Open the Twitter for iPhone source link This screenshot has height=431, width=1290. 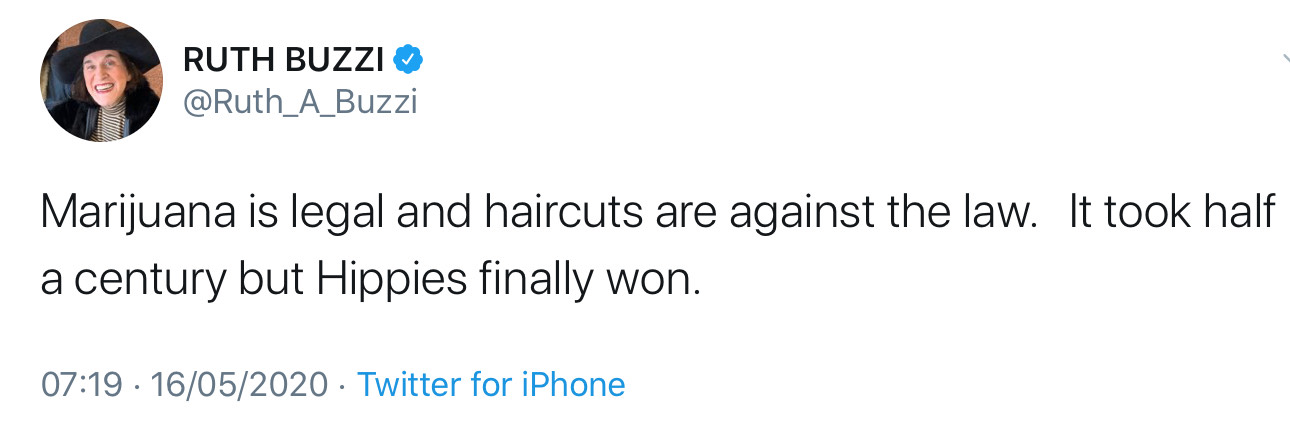491,385
